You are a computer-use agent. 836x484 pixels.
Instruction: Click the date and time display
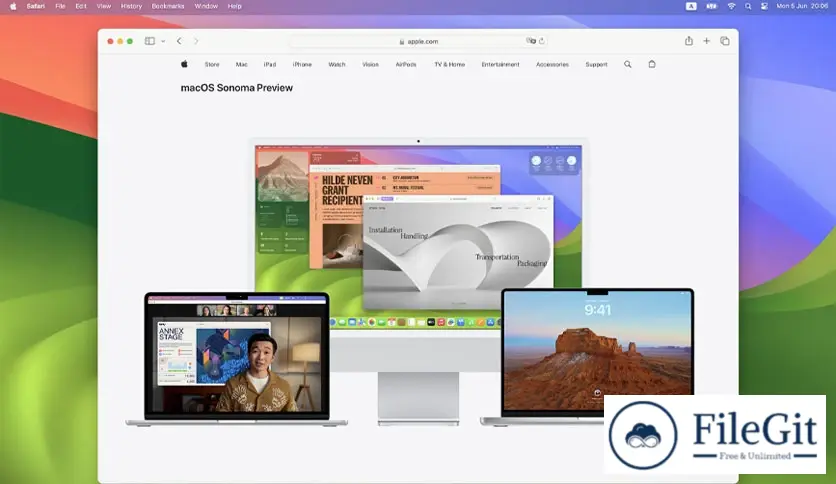802,6
